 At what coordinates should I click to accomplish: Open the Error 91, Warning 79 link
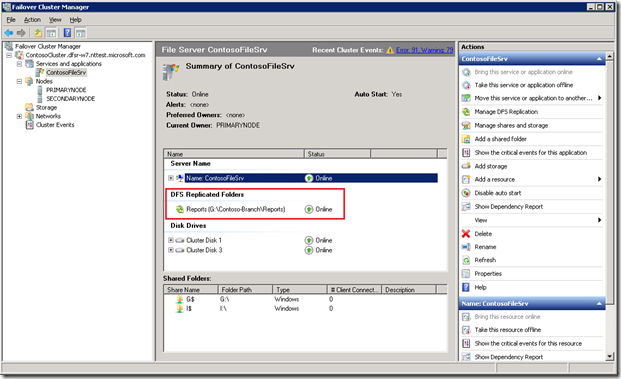pyautogui.click(x=425, y=50)
